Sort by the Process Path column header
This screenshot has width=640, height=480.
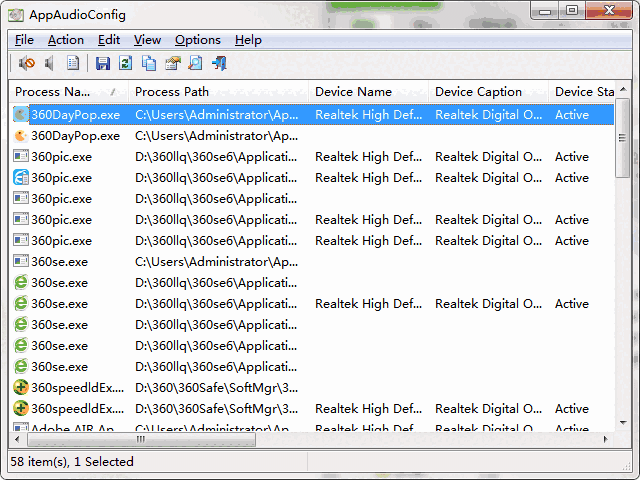pyautogui.click(x=218, y=92)
